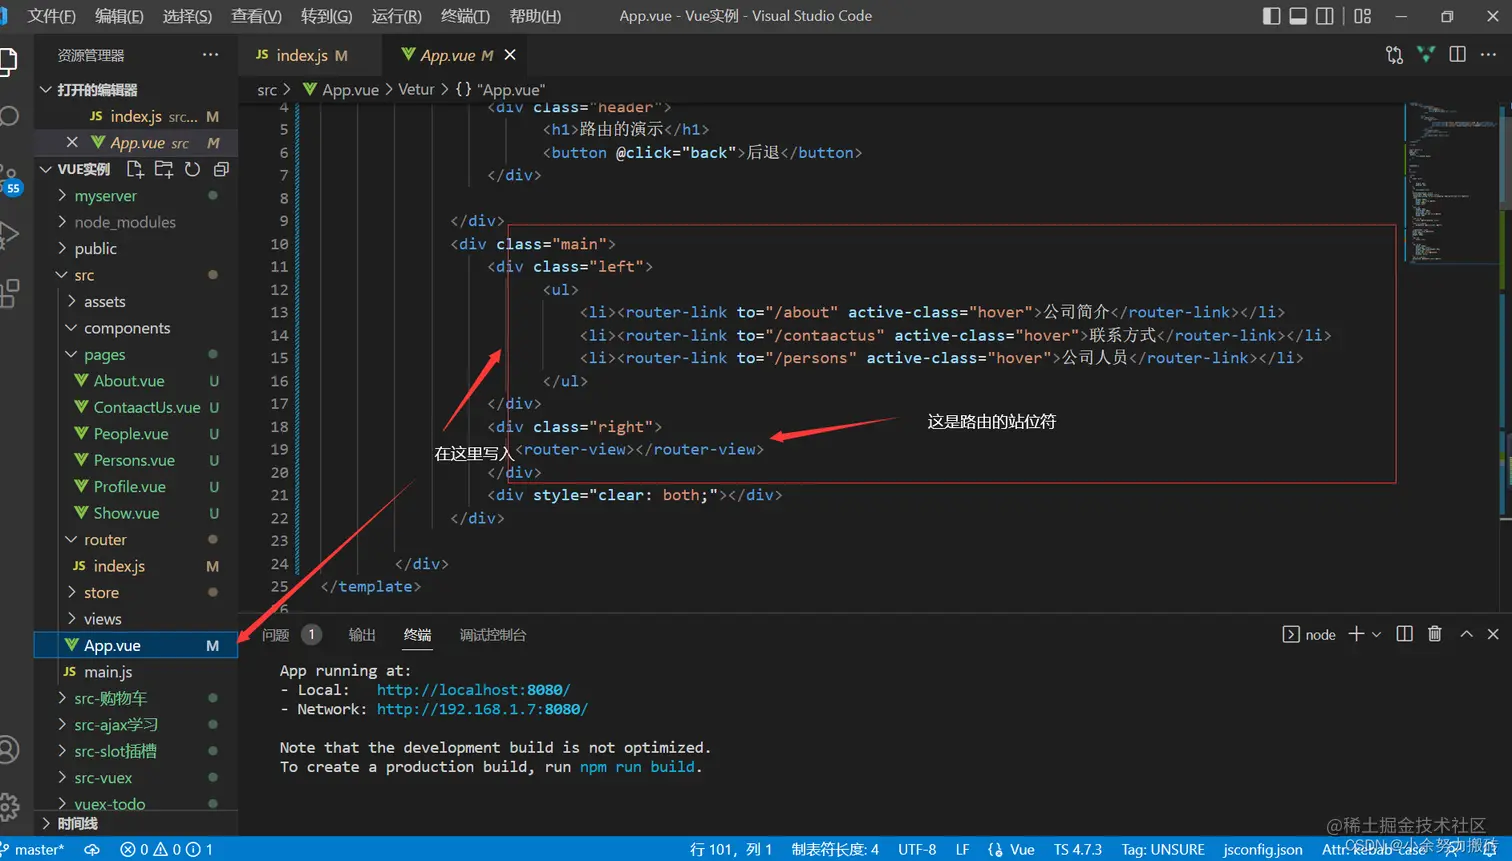Click the Vue language mode in status bar
Viewport: 1512px width, 861px height.
point(1022,849)
